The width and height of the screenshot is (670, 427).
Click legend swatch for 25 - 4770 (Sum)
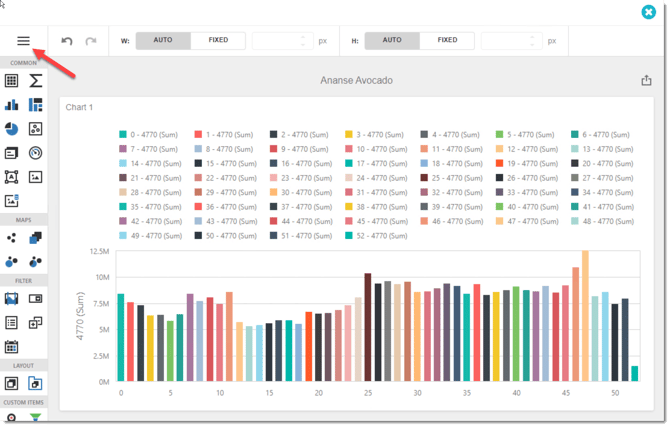point(424,178)
